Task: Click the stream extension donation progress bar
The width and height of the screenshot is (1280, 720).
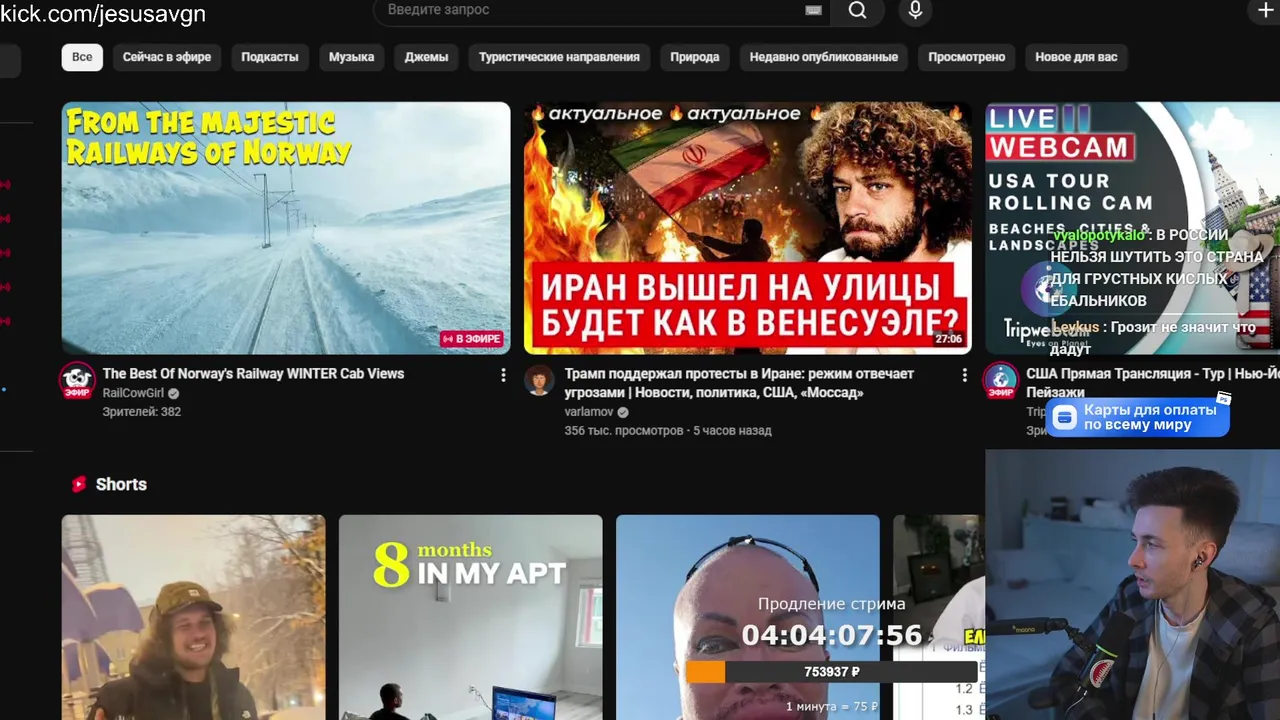Action: 831,672
